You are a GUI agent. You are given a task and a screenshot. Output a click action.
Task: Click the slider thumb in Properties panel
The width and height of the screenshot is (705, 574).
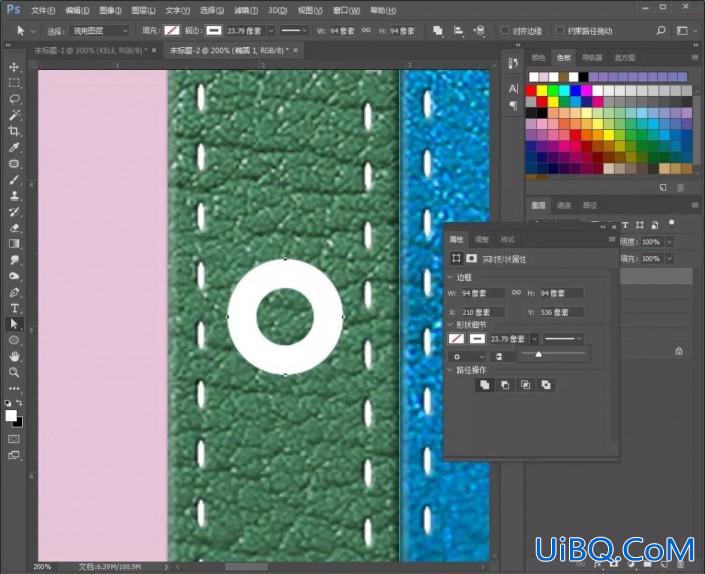point(538,355)
